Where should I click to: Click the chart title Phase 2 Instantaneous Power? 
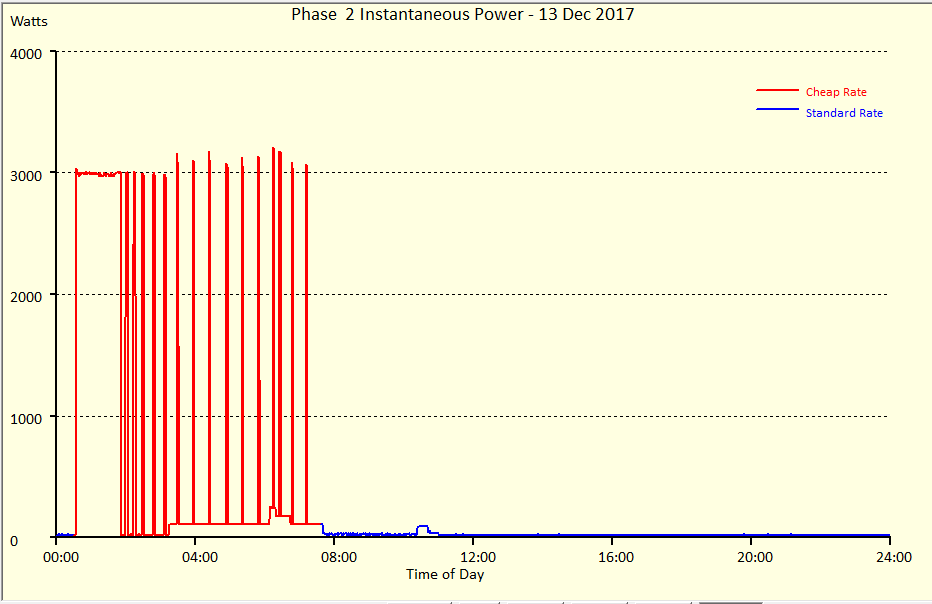point(462,14)
